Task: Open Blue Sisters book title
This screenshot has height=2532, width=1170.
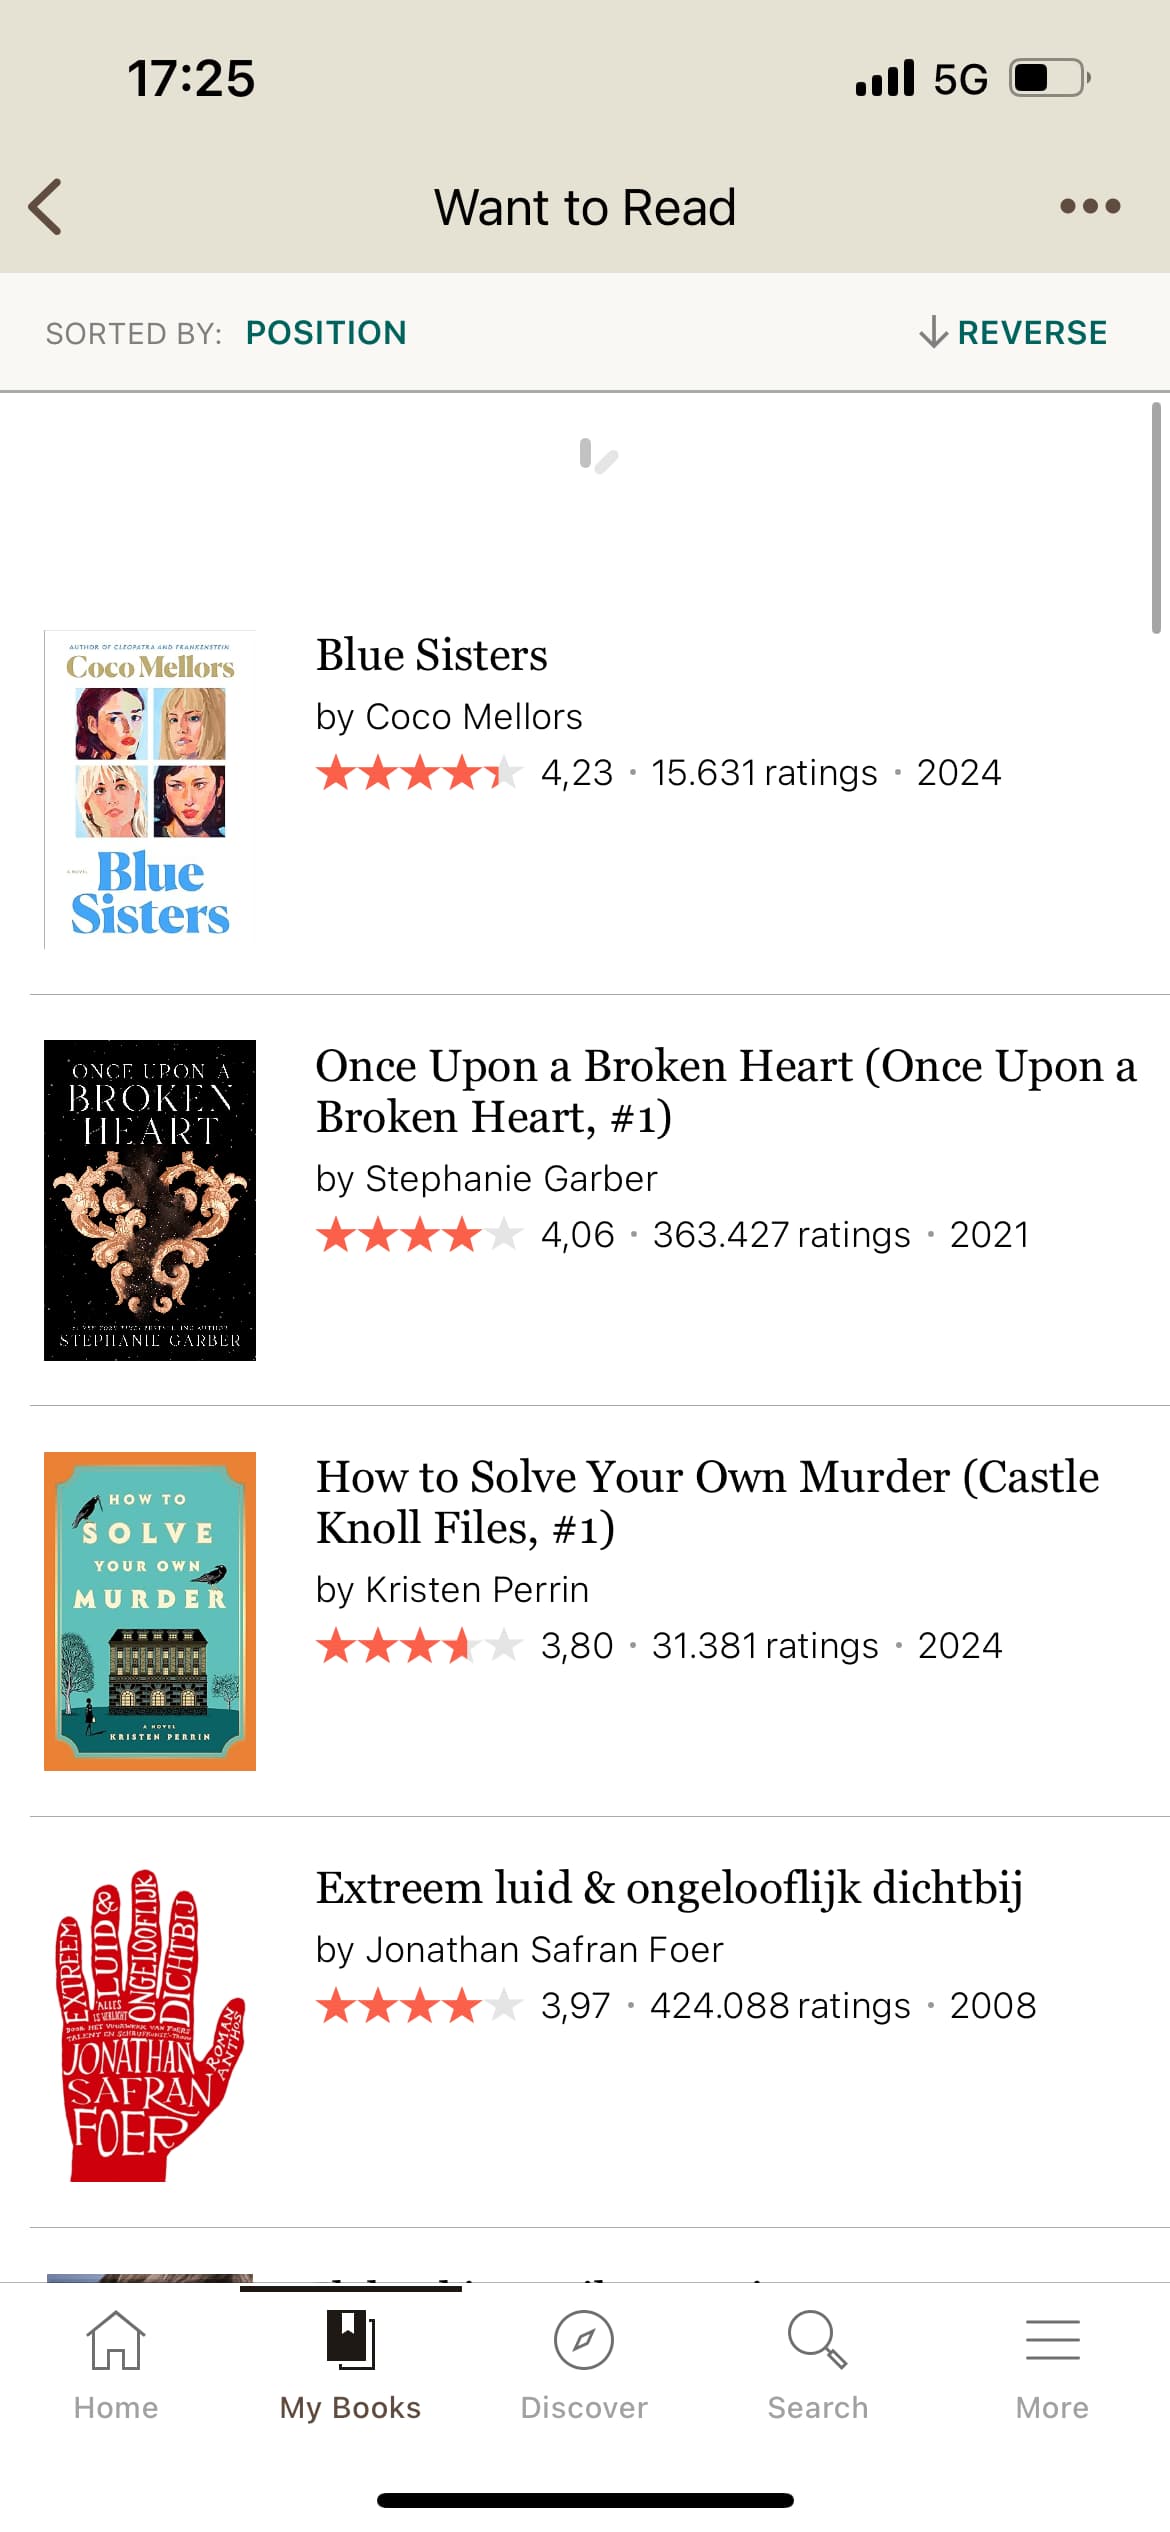Action: pyautogui.click(x=431, y=655)
